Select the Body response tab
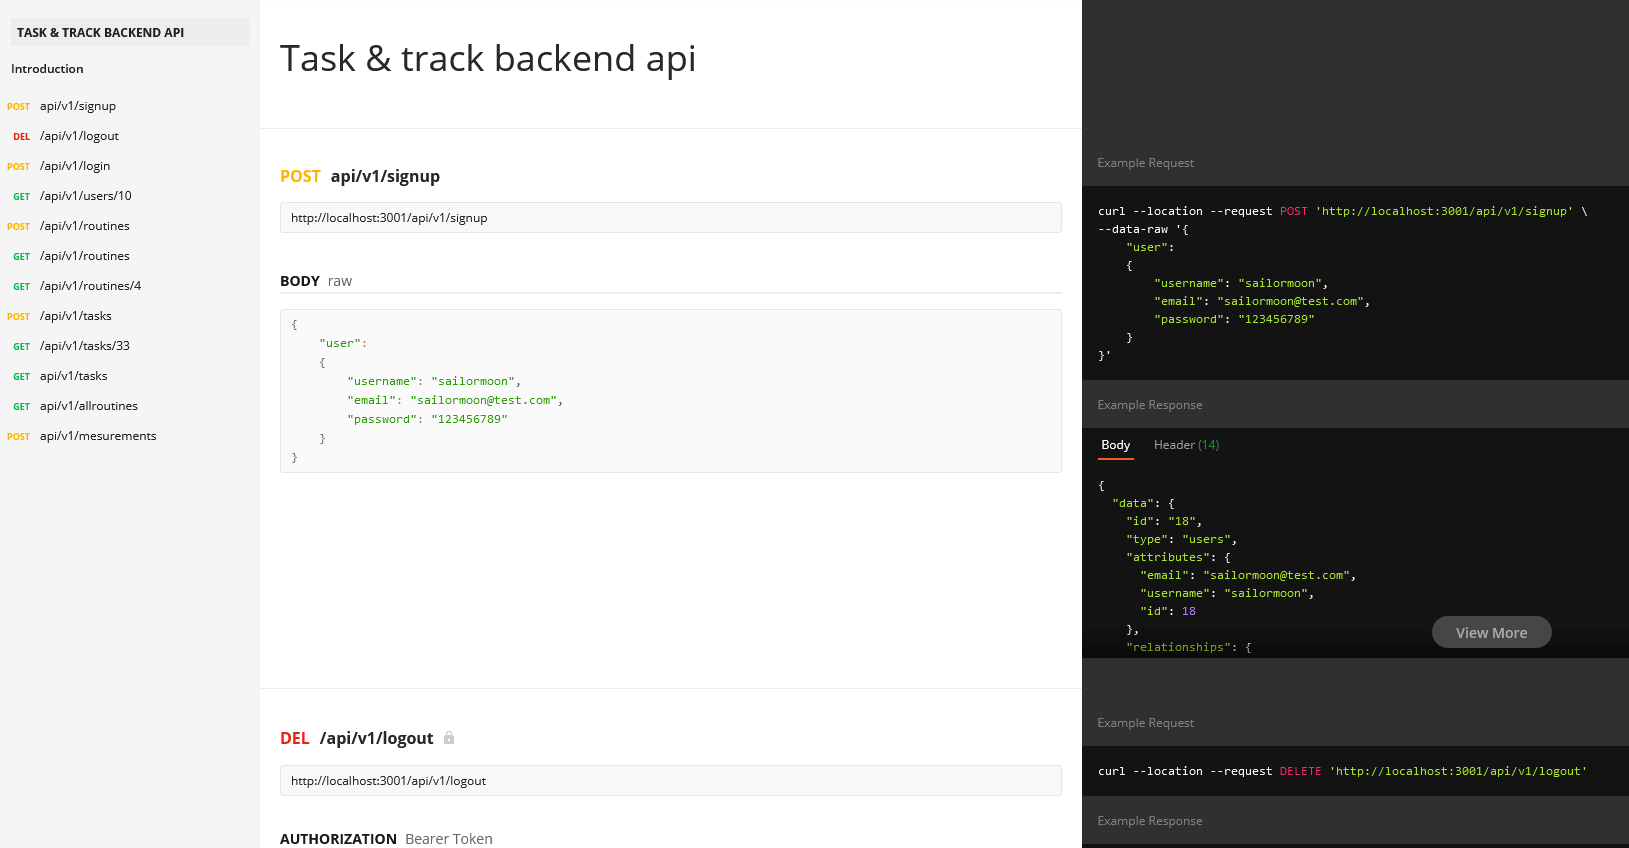The width and height of the screenshot is (1629, 848). pos(1115,445)
